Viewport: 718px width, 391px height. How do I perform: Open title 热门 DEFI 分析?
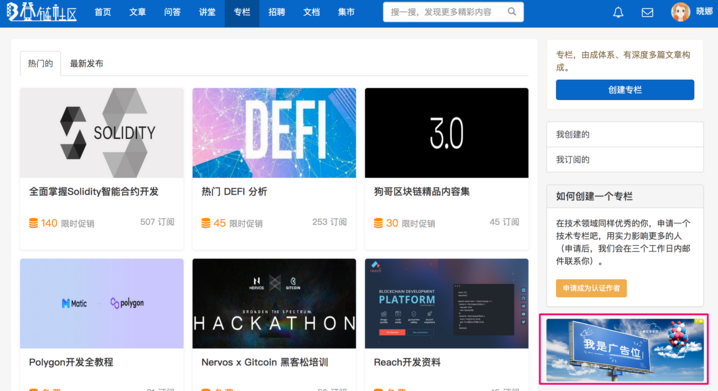coord(234,192)
